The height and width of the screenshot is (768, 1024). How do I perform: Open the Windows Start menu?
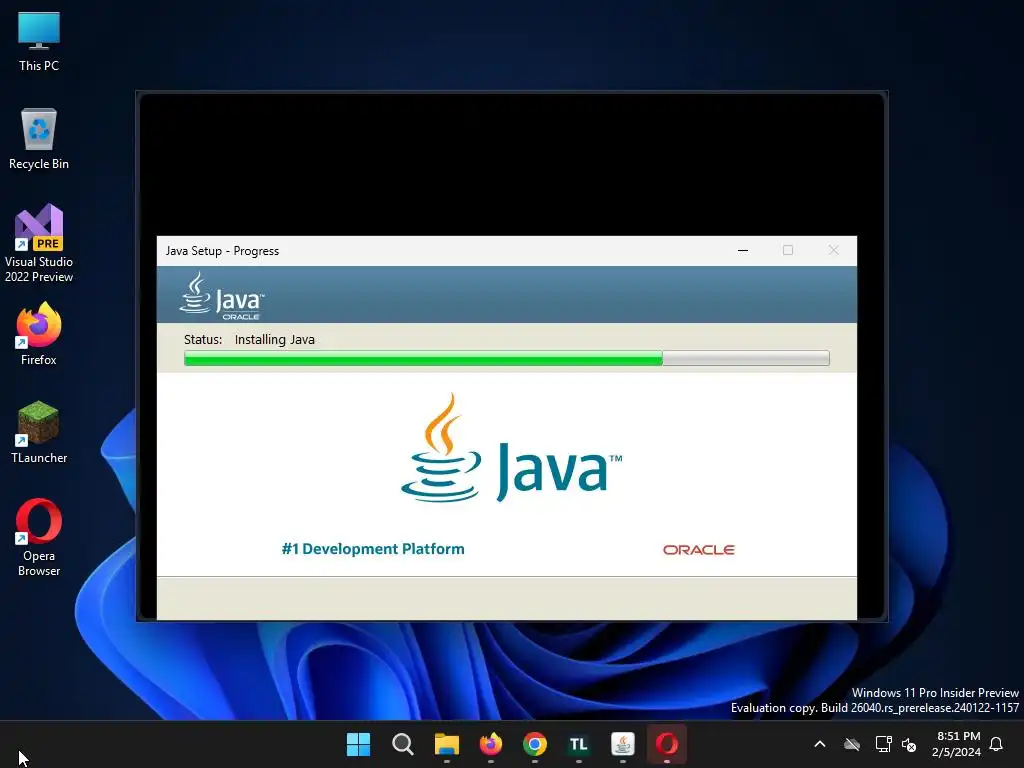point(359,744)
